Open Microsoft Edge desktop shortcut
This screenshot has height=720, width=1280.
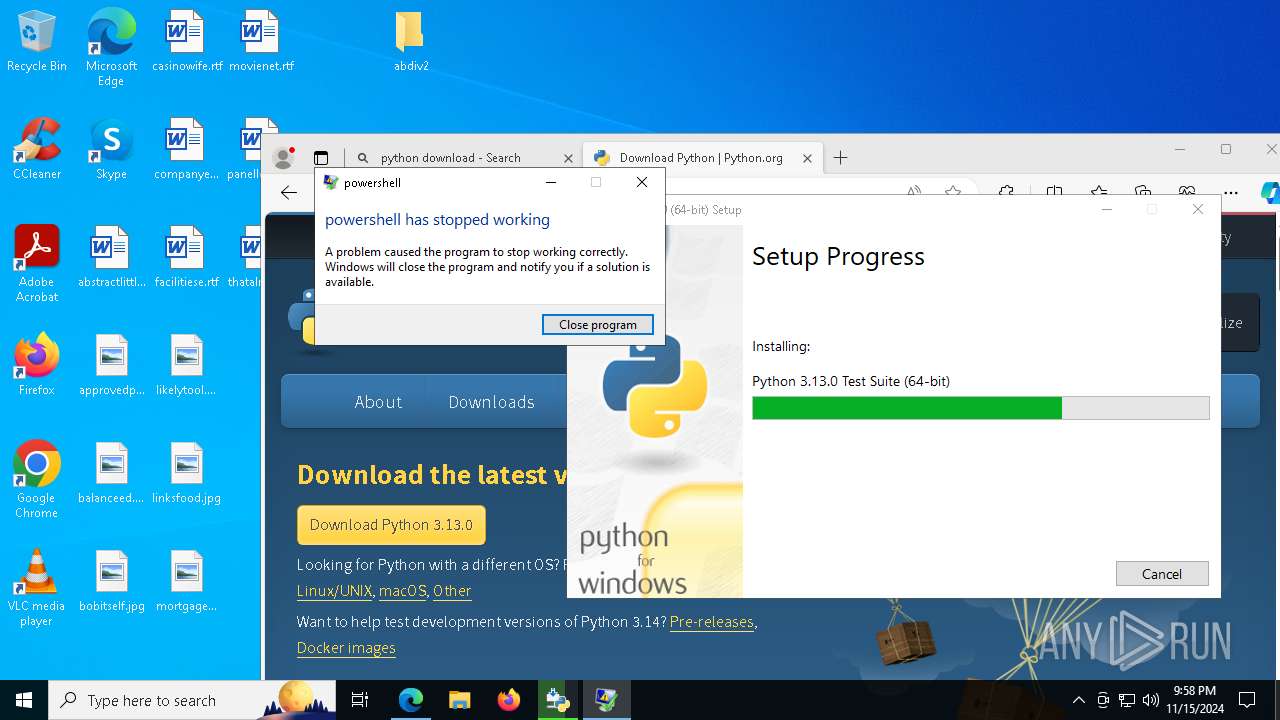[111, 48]
